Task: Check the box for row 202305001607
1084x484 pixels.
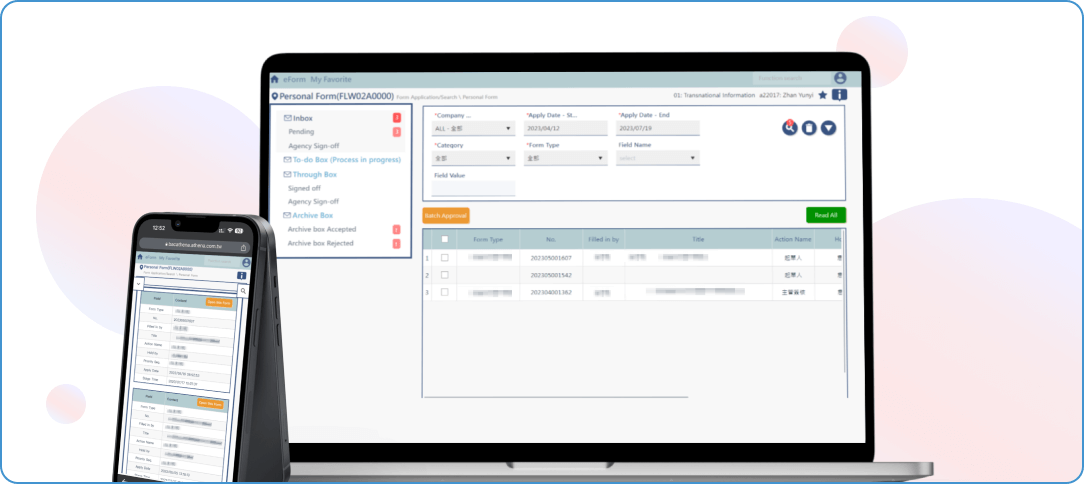Action: click(445, 258)
